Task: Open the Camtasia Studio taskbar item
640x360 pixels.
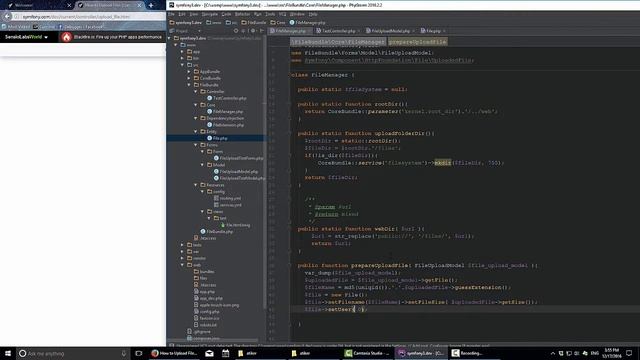Action: 367,353
